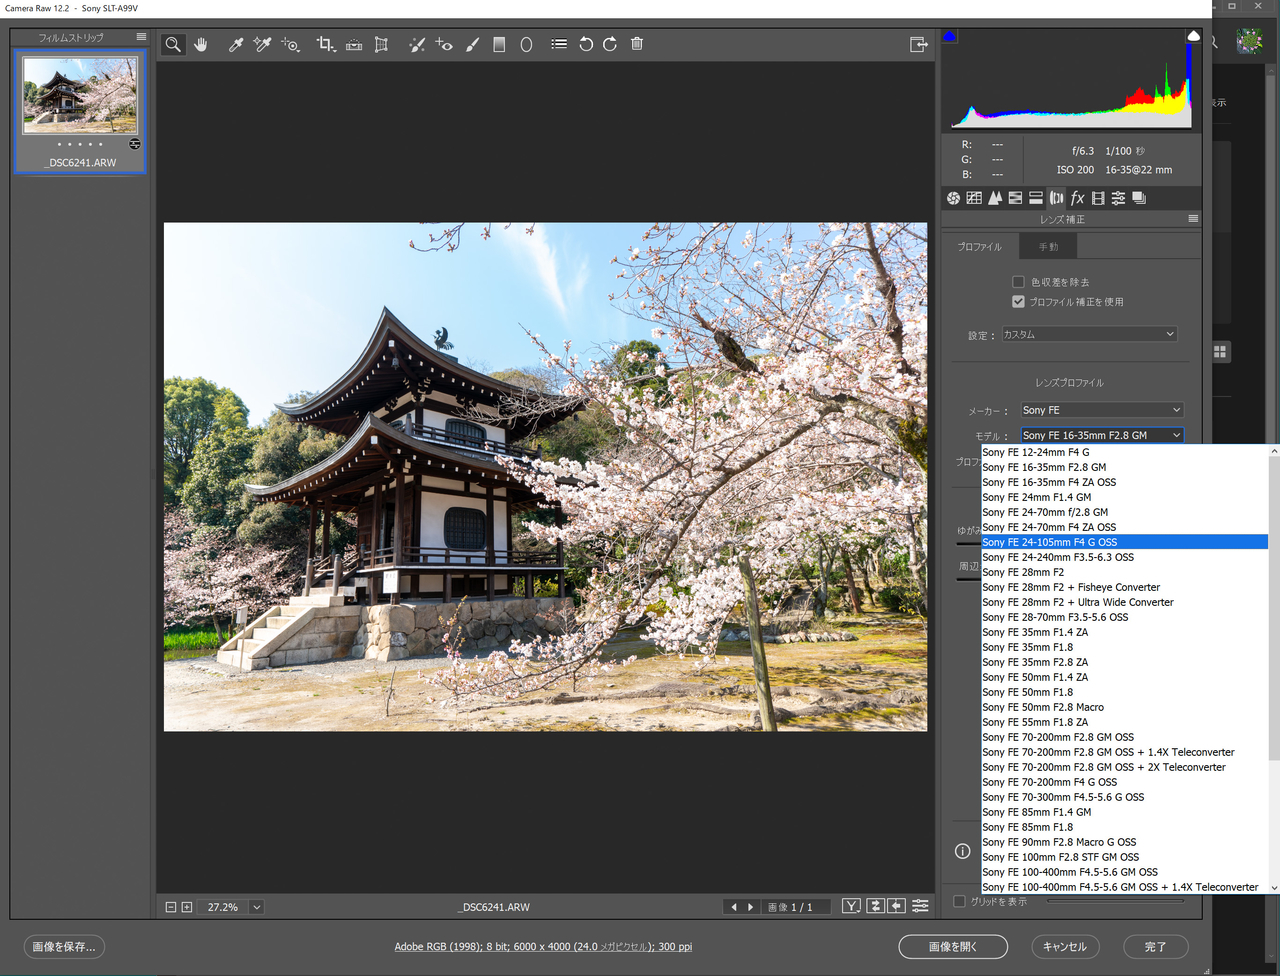
Task: Open the Basic panel aperture icon
Action: coord(953,198)
